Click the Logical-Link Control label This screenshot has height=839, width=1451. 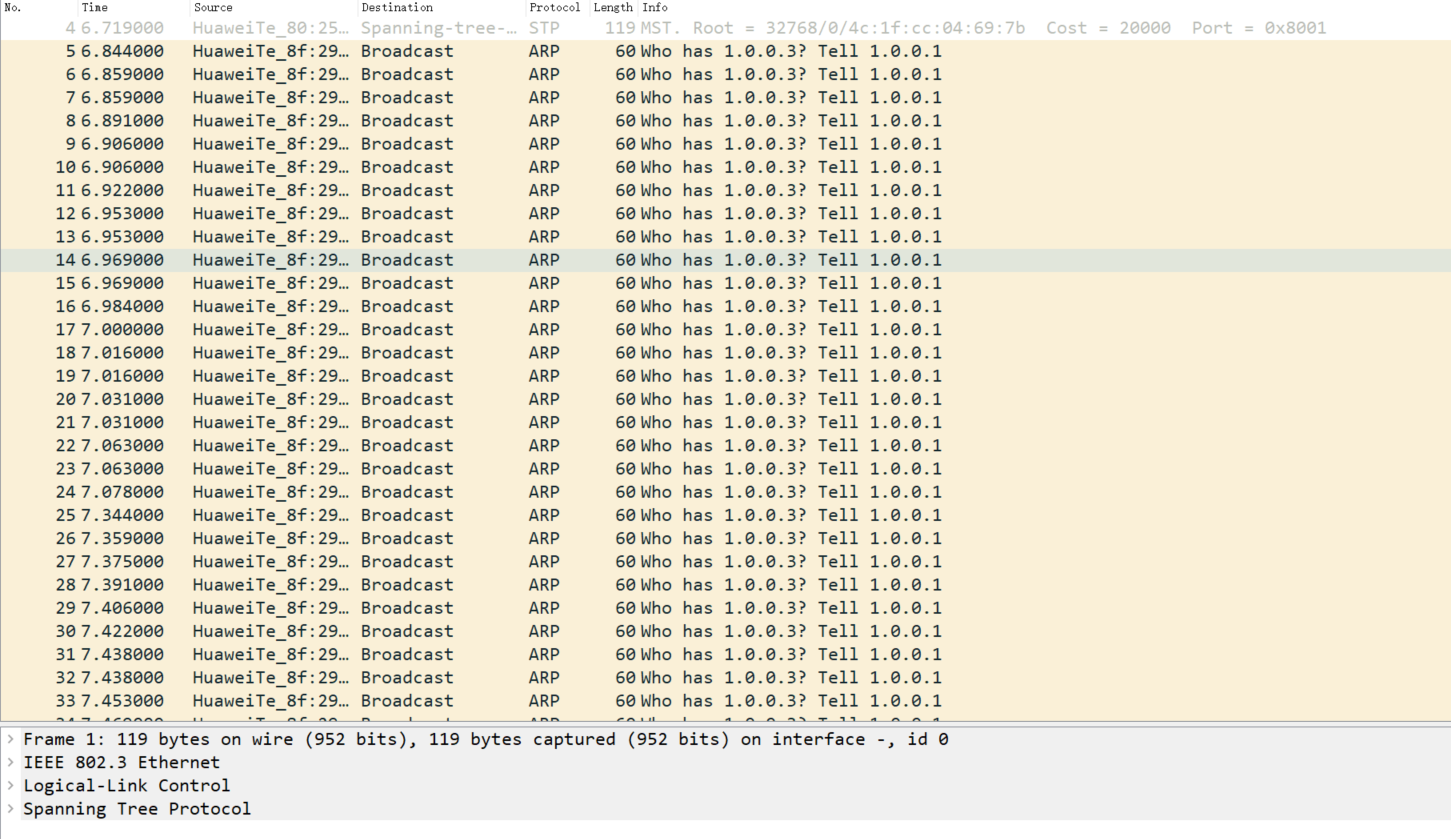pos(126,785)
